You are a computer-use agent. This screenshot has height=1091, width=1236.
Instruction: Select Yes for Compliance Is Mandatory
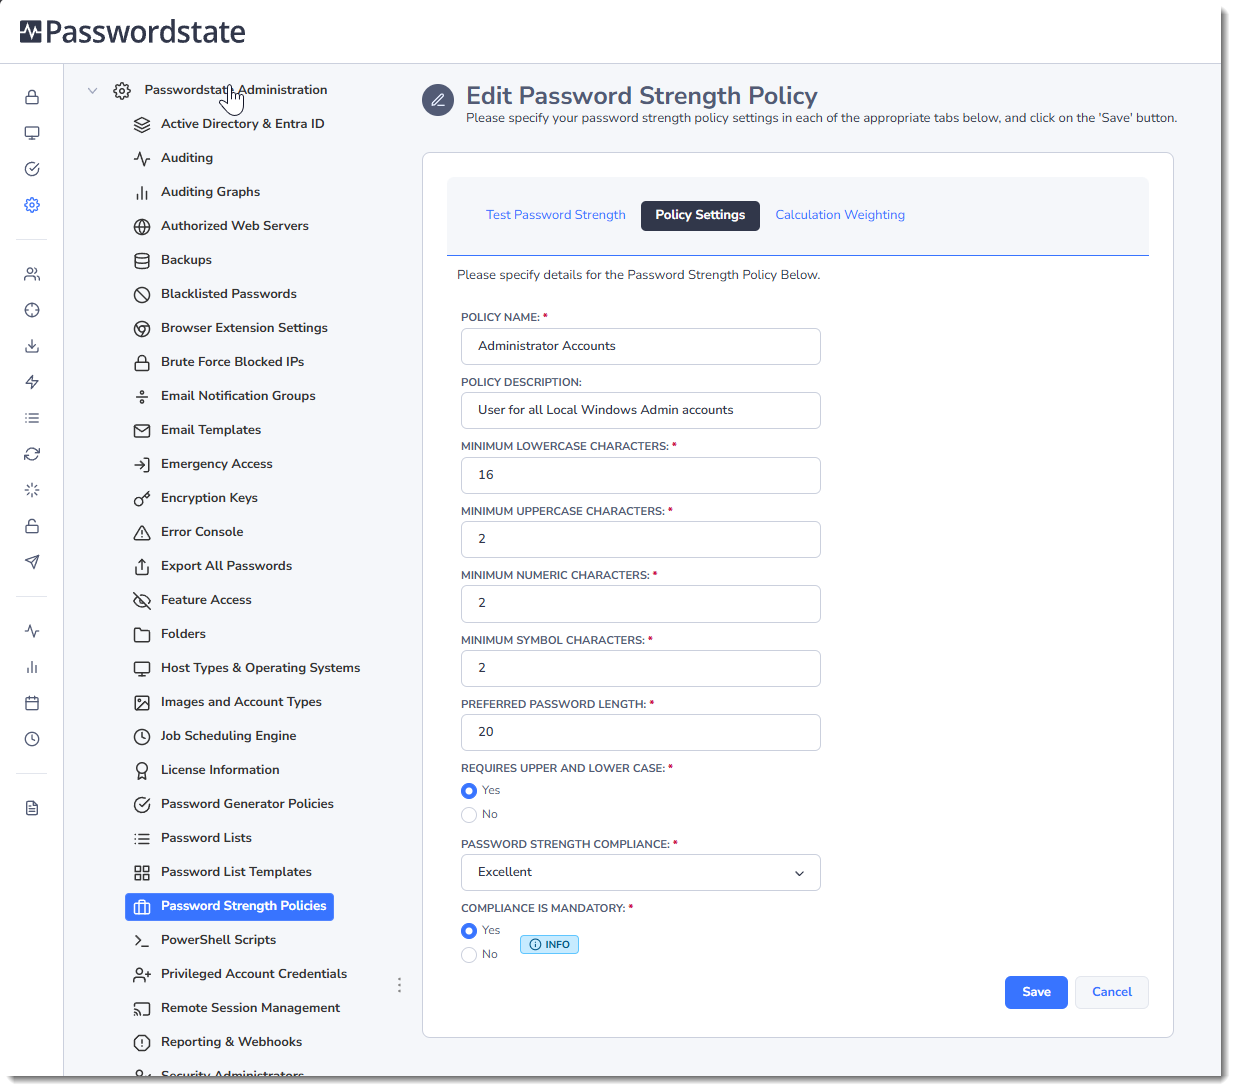(469, 931)
